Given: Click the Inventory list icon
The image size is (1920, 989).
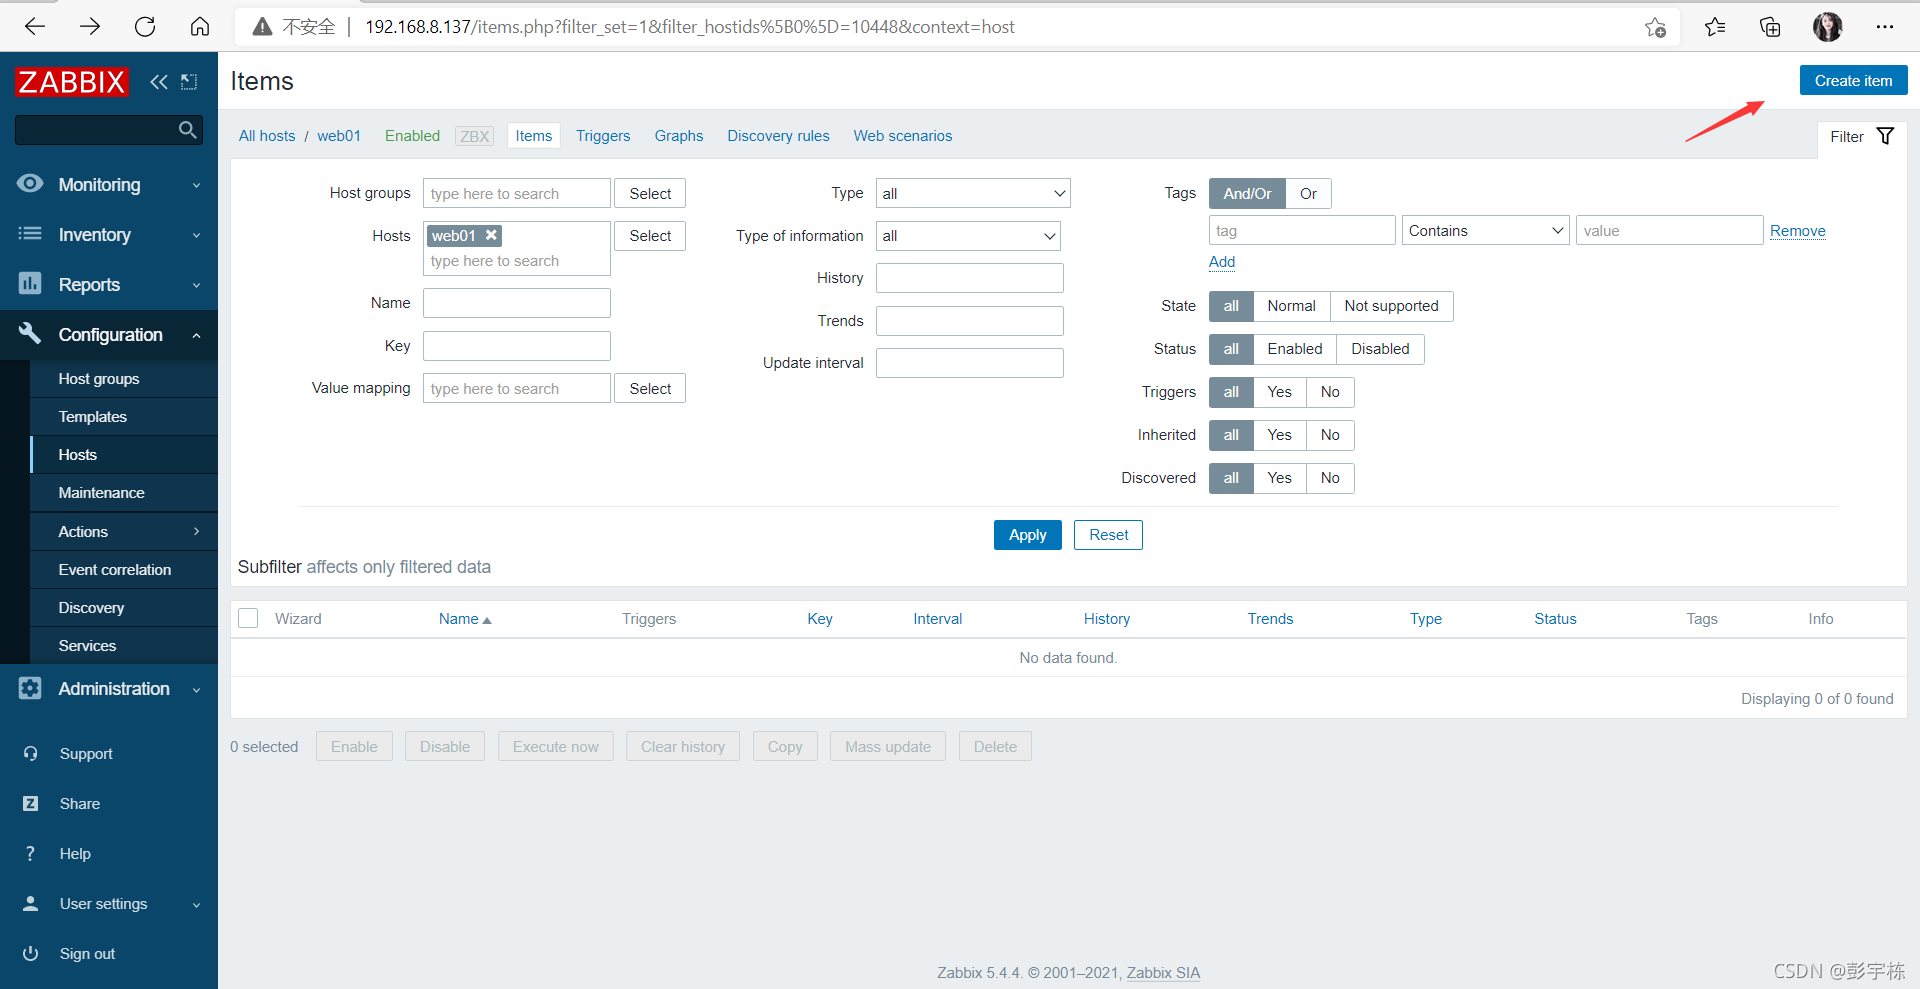Looking at the screenshot, I should click(30, 234).
